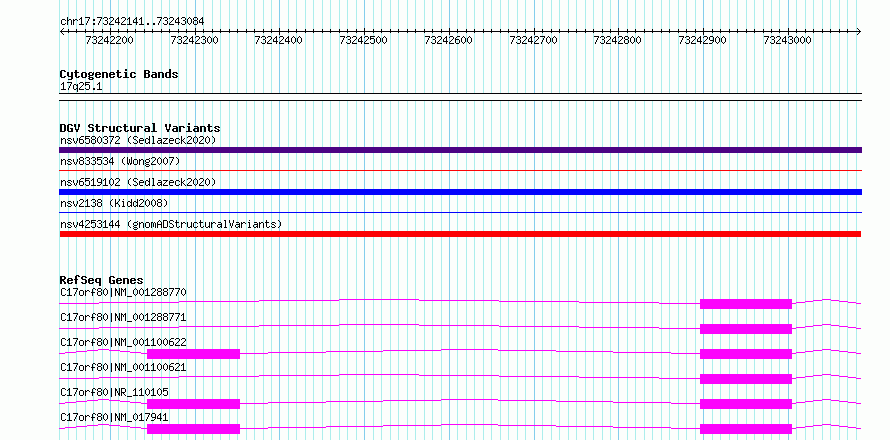Click ruler position 73242200

point(109,40)
